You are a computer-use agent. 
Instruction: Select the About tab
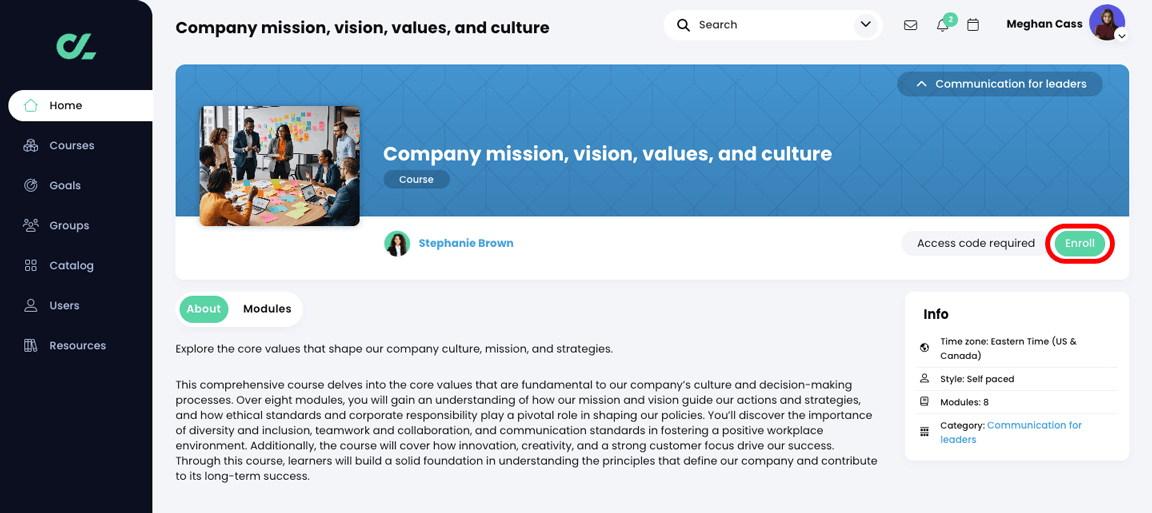(204, 309)
